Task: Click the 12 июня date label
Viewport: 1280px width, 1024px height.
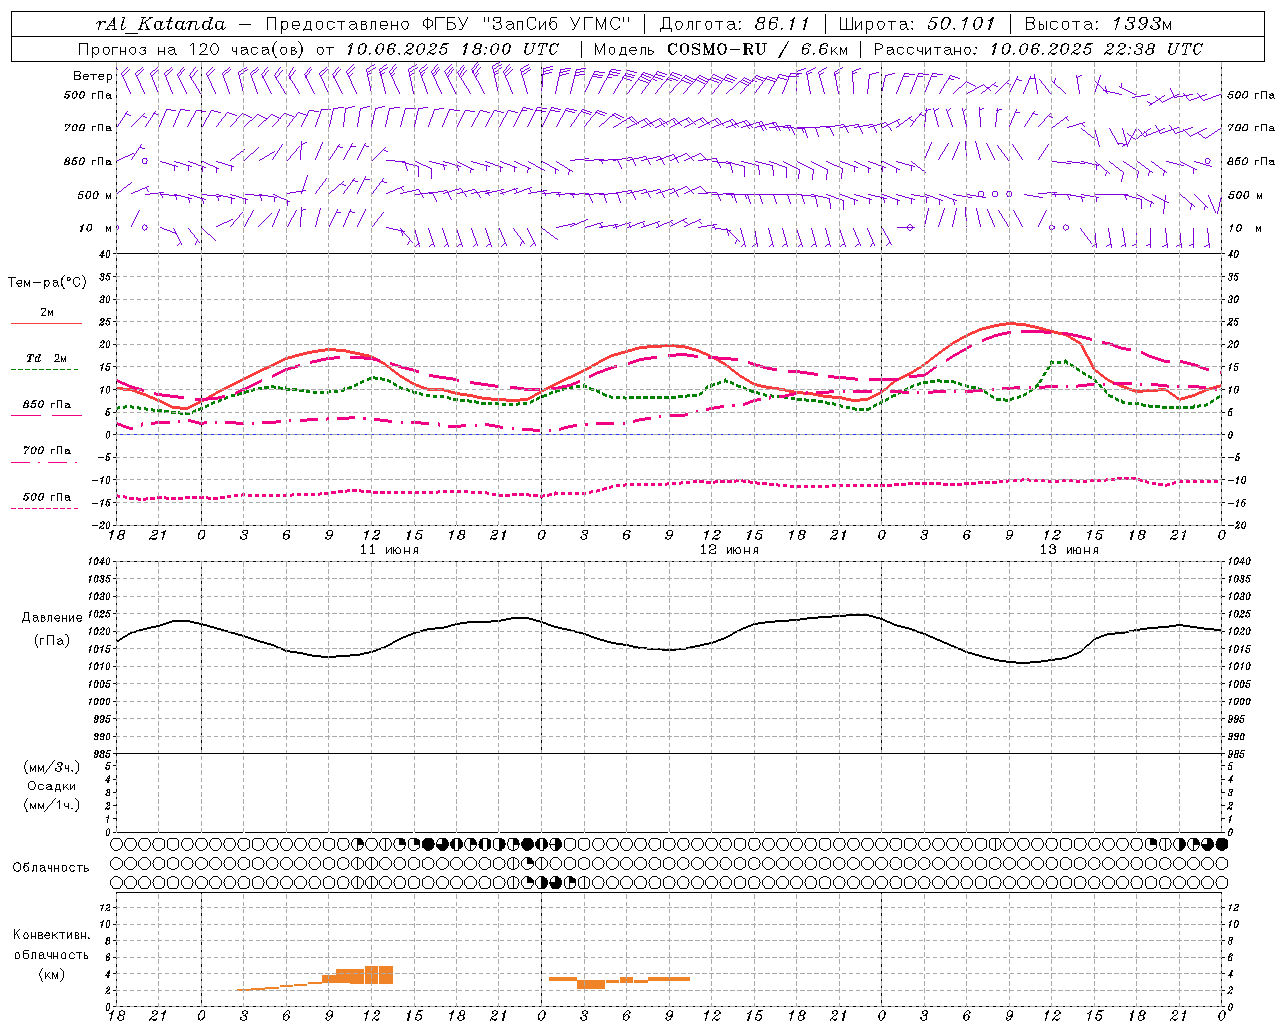Action: tap(729, 550)
